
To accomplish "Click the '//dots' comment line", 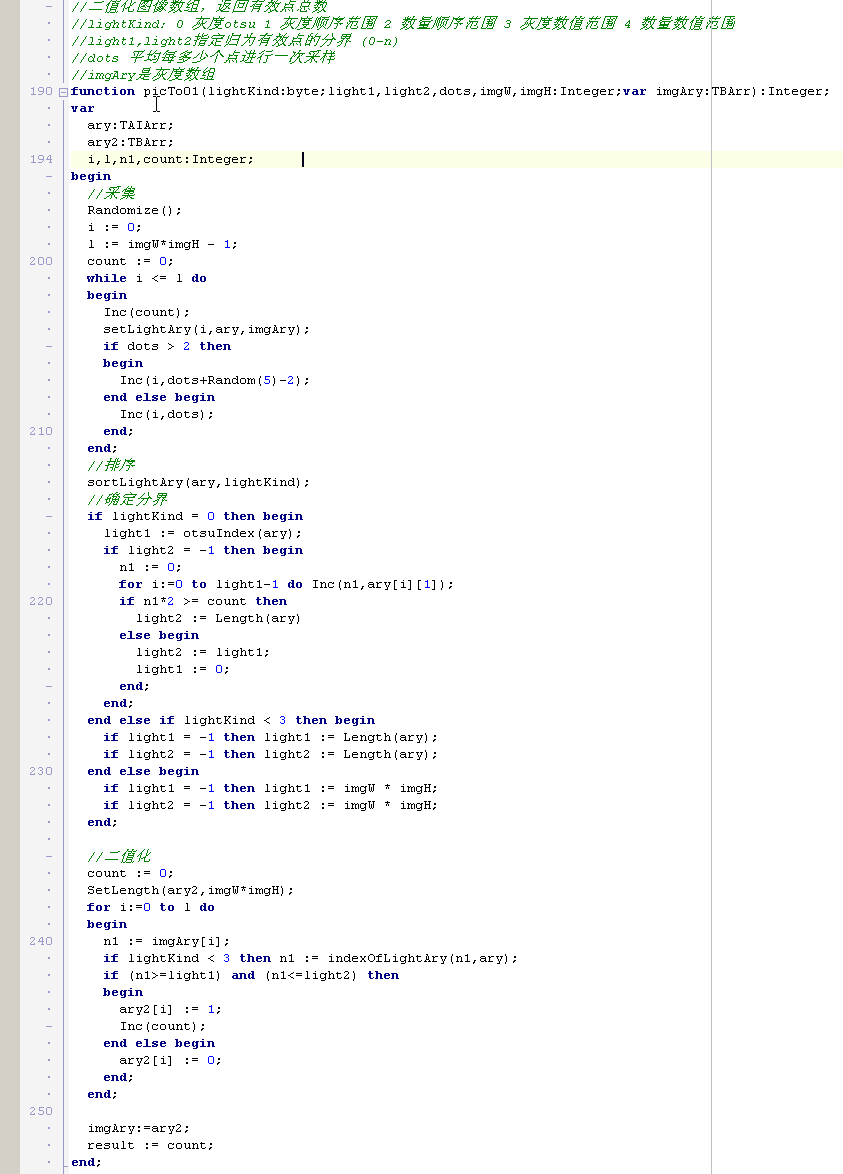I will (203, 58).
